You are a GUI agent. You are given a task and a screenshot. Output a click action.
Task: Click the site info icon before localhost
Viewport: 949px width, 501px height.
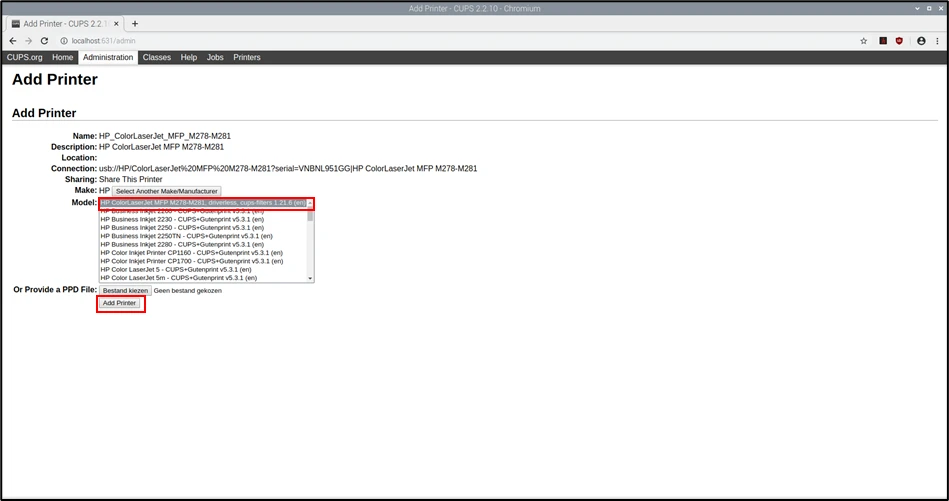pyautogui.click(x=64, y=41)
